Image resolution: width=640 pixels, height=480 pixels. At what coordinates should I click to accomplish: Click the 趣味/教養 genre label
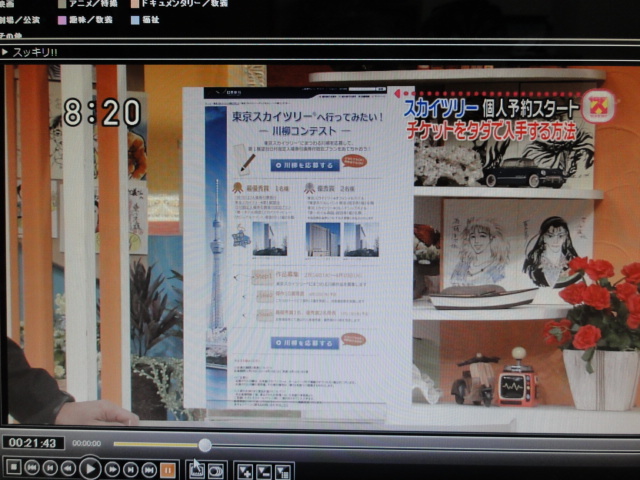point(91,20)
